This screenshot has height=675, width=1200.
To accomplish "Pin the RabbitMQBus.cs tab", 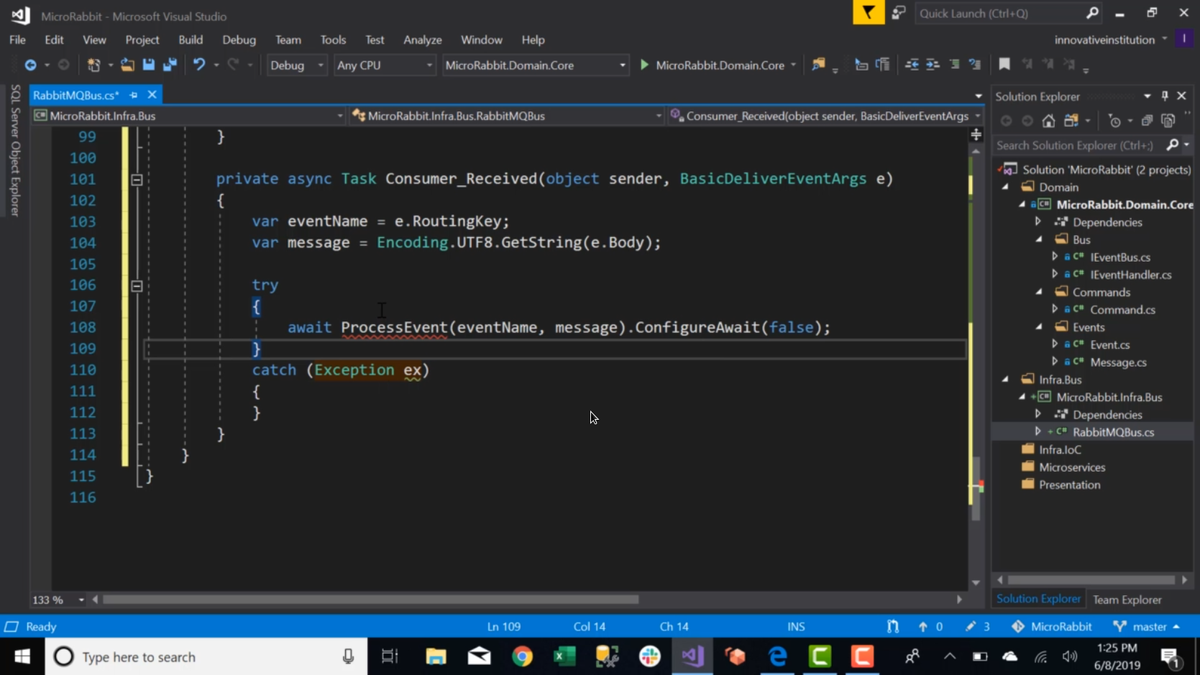I will coord(133,95).
